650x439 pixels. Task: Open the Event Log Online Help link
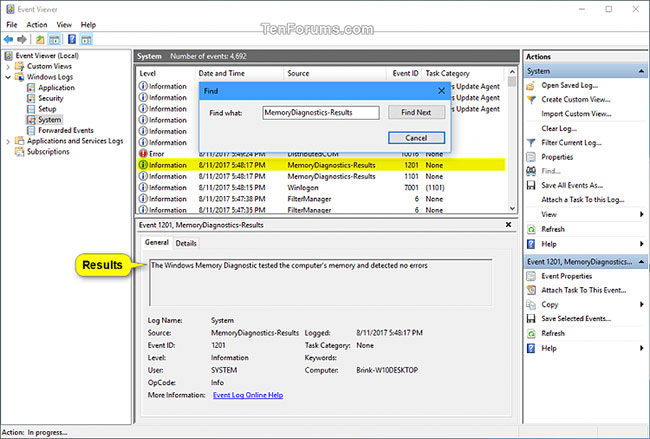248,395
